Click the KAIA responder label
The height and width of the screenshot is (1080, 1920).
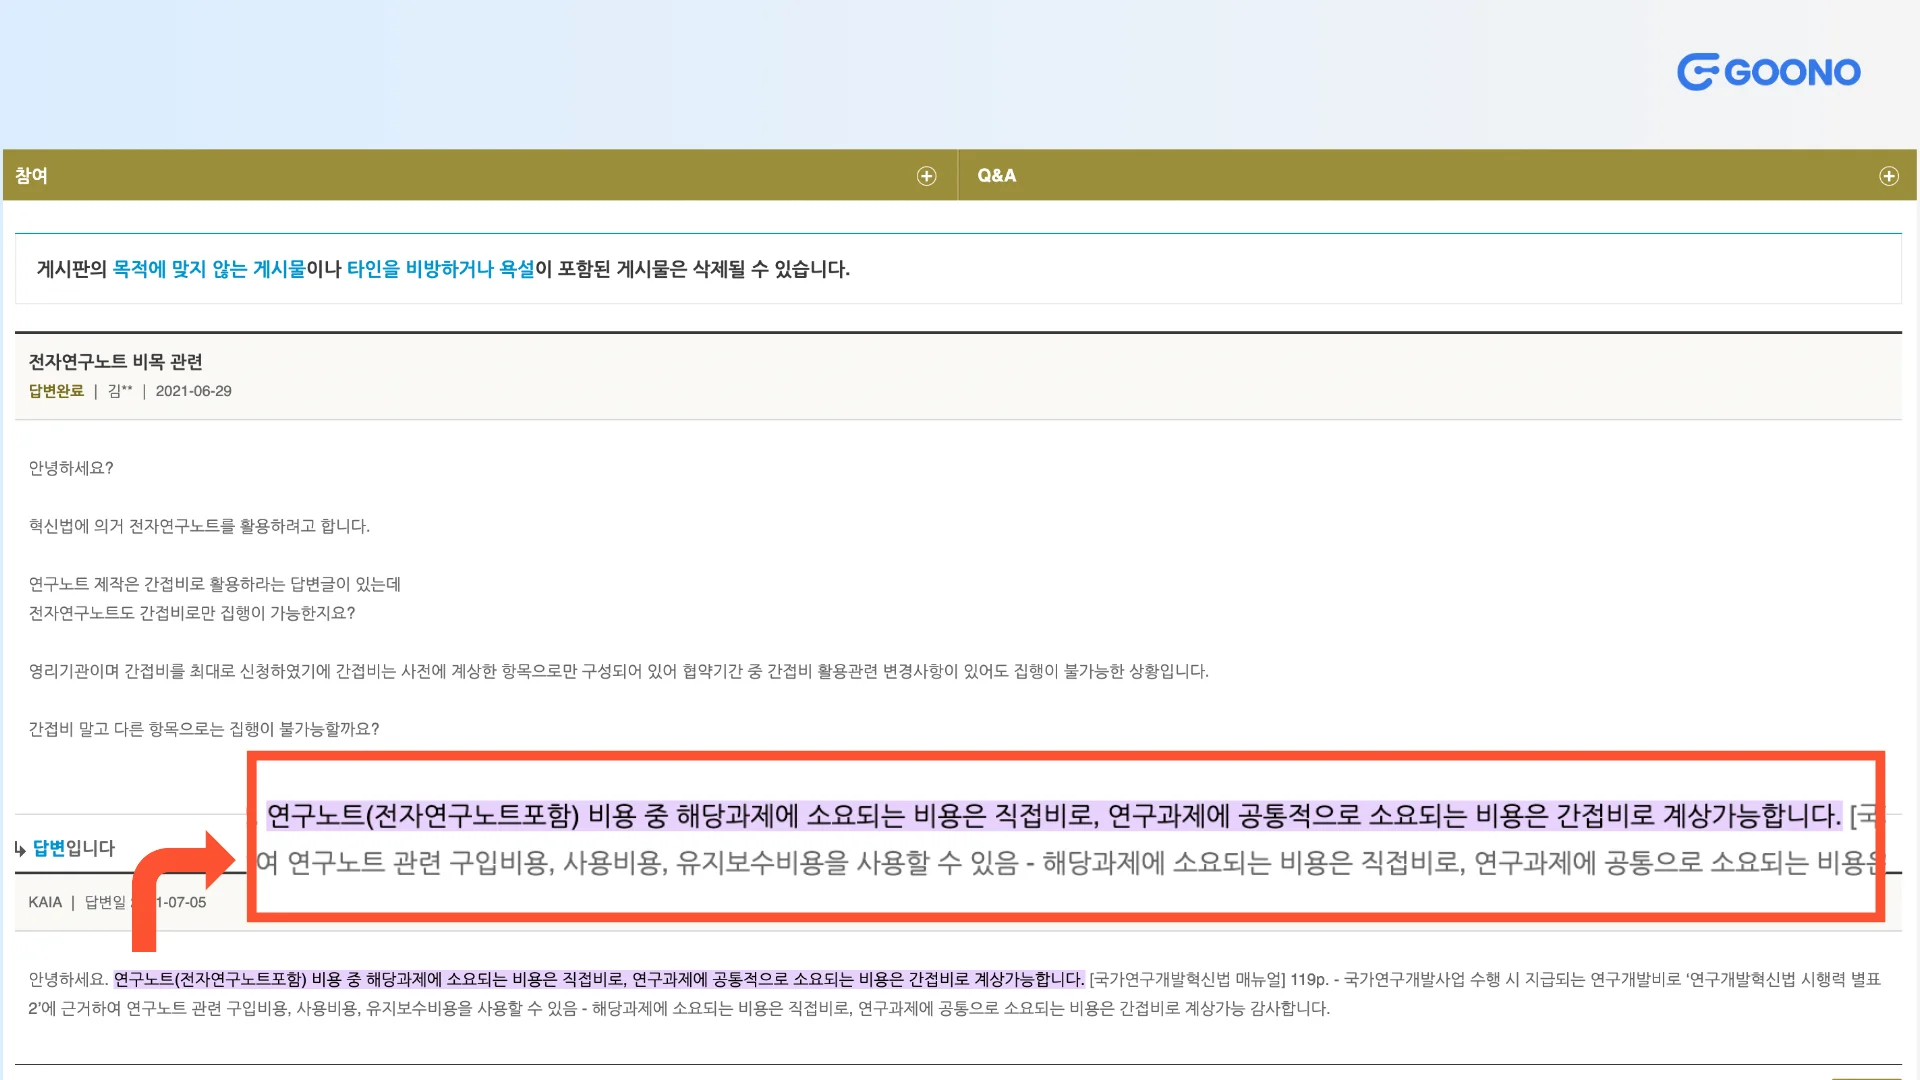click(45, 902)
